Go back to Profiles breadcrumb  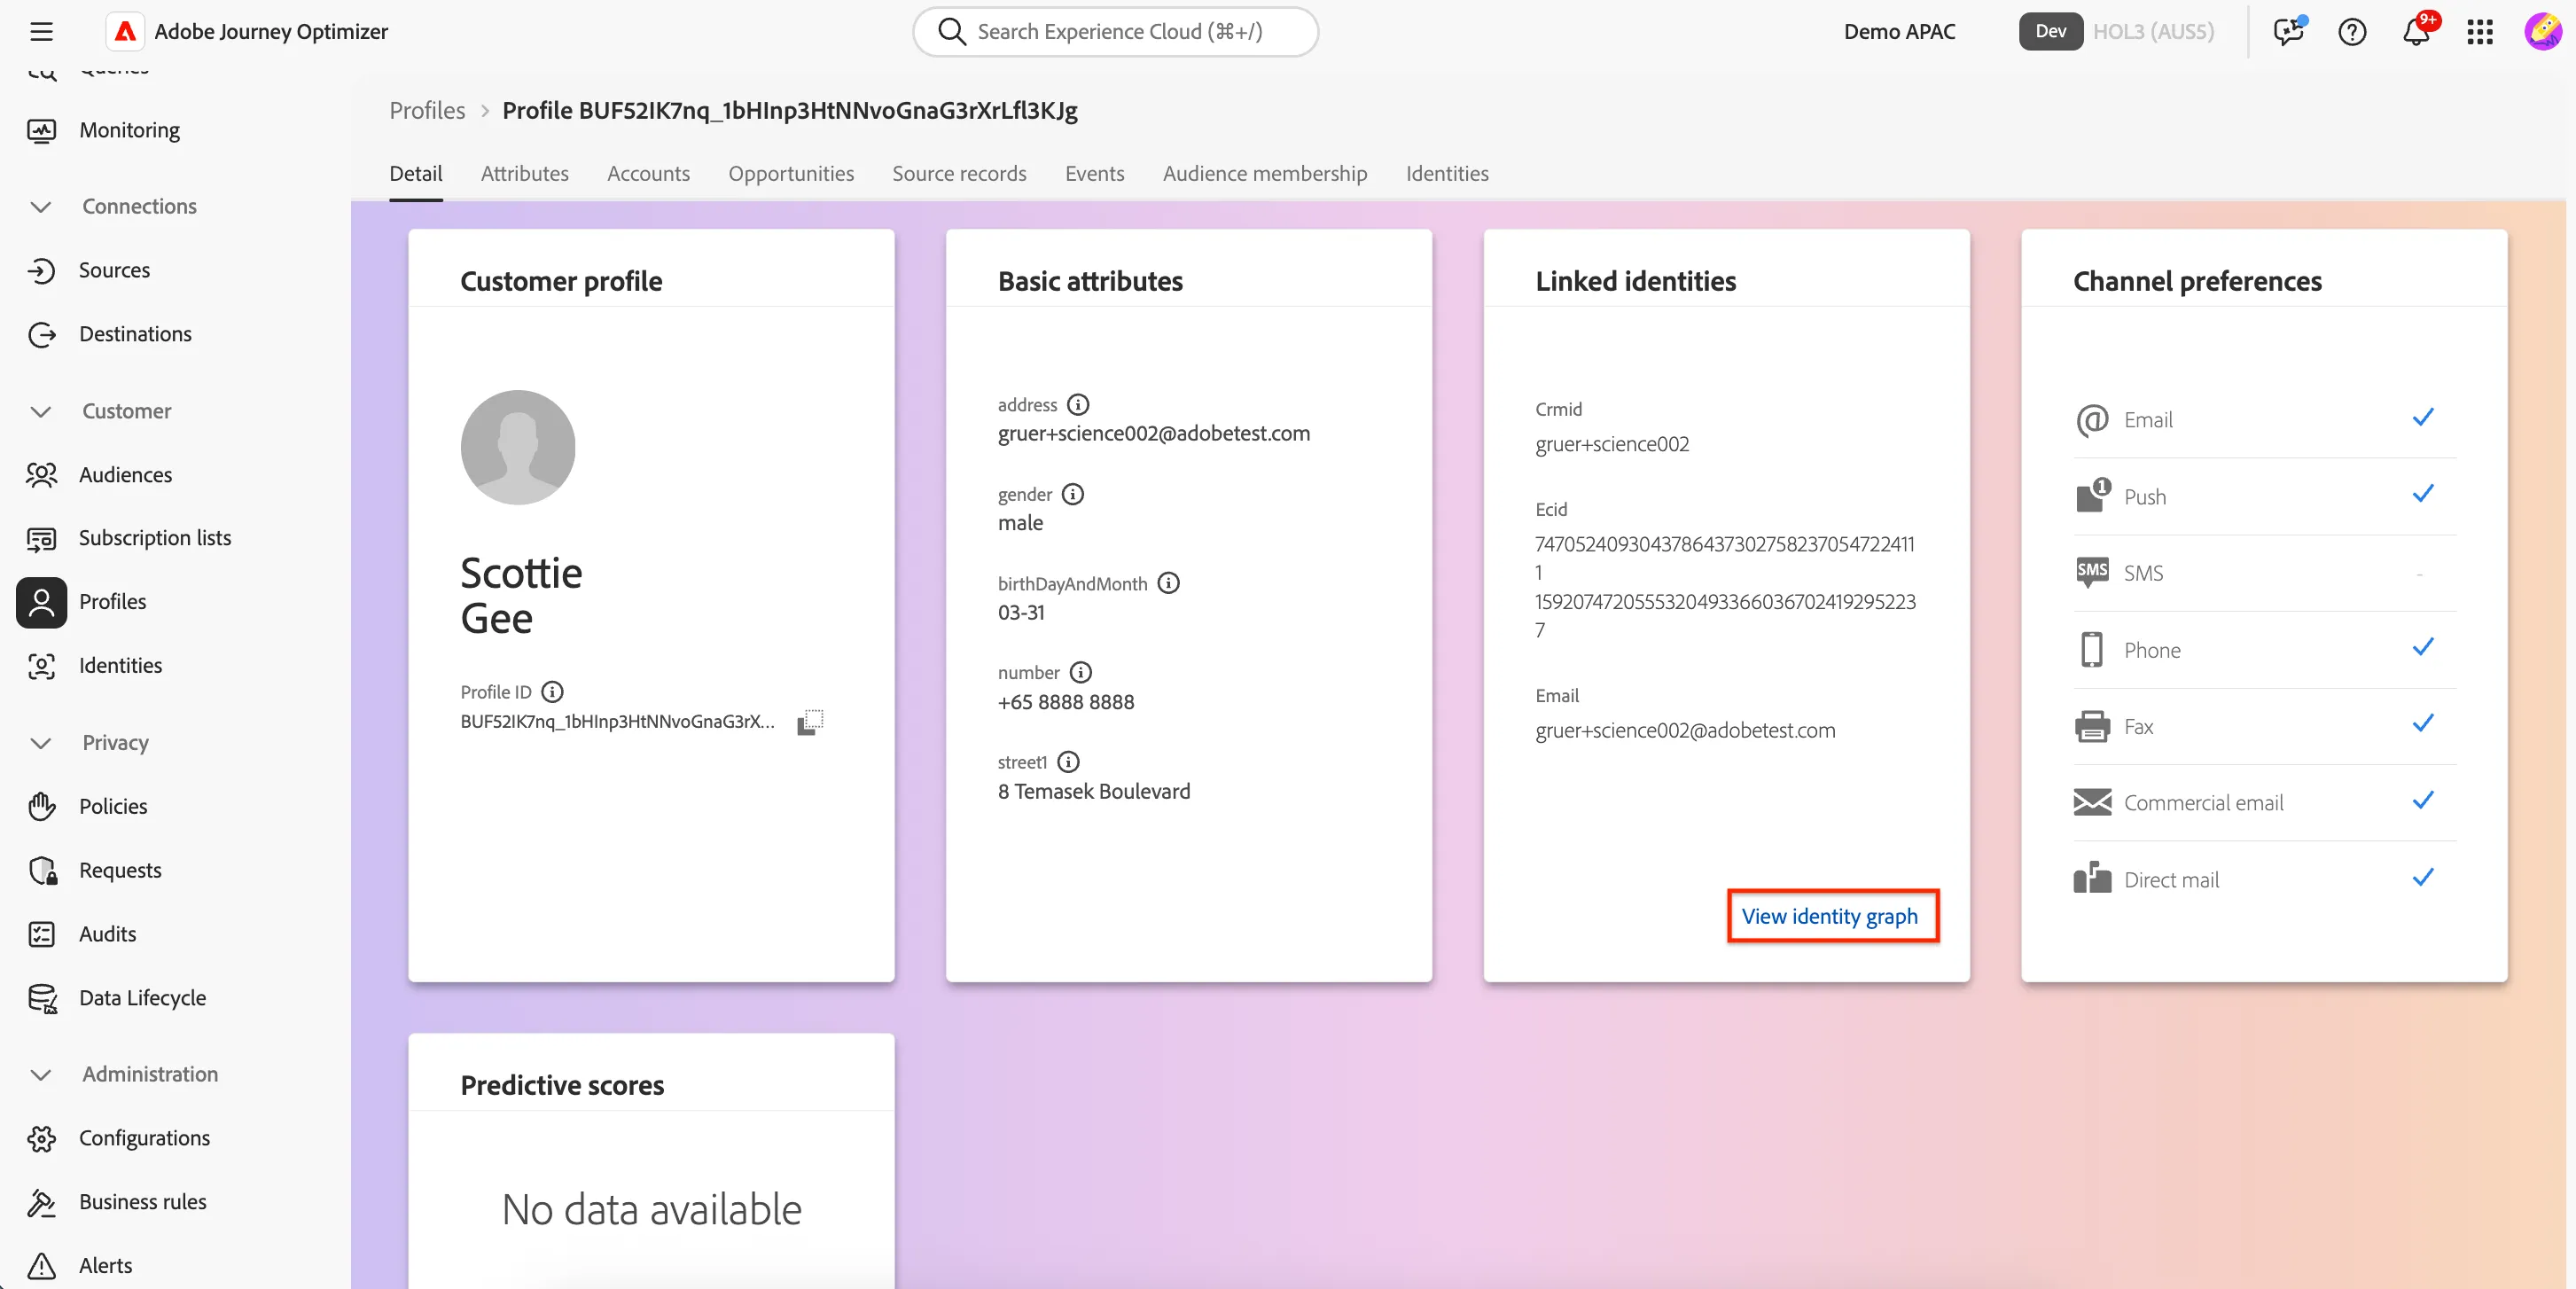coord(427,110)
